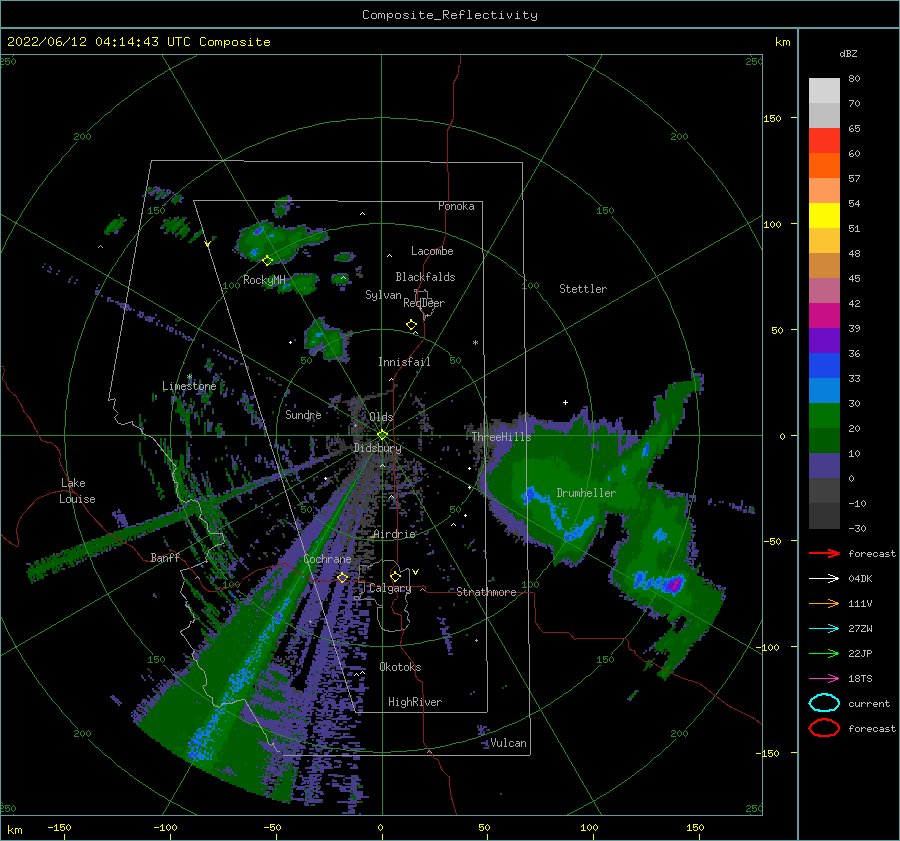Click yellow v marker northwest of RockyMH

207,244
